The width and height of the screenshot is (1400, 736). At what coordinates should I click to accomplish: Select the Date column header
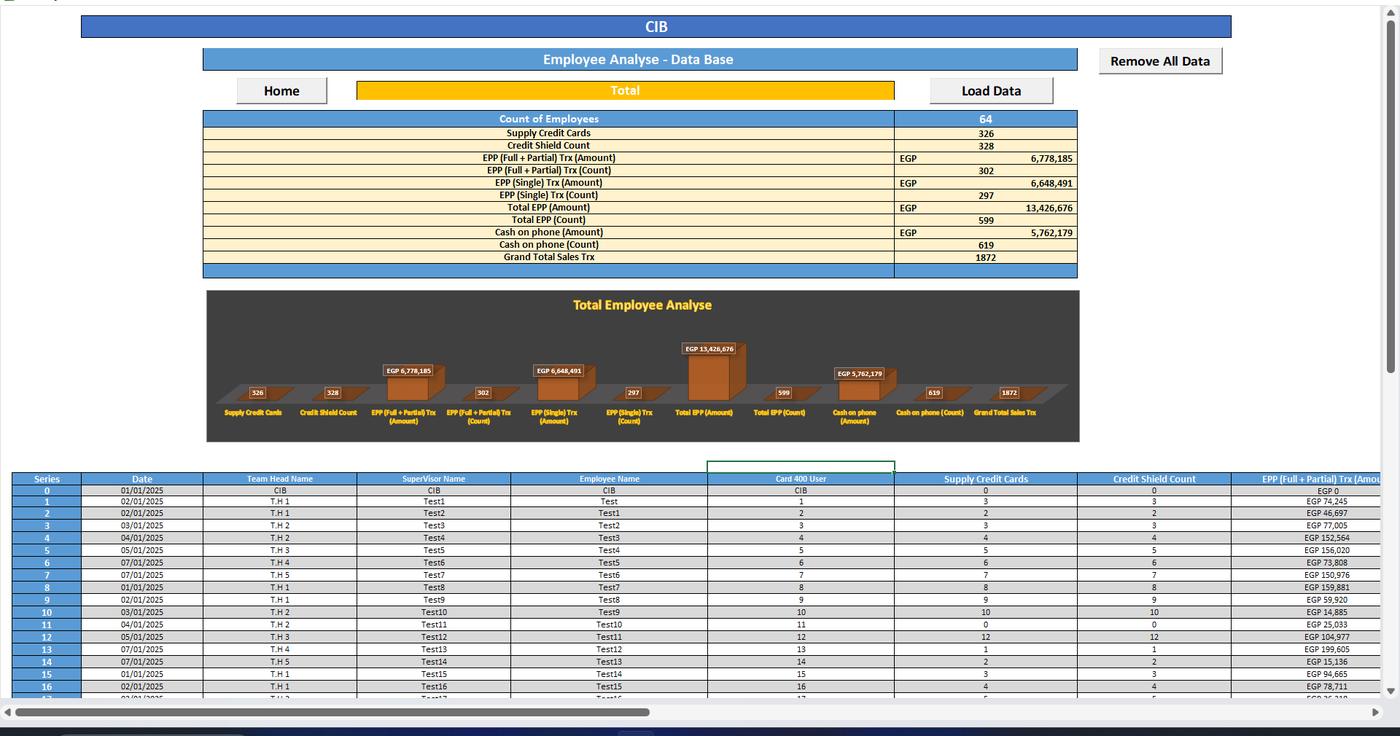[x=142, y=479]
